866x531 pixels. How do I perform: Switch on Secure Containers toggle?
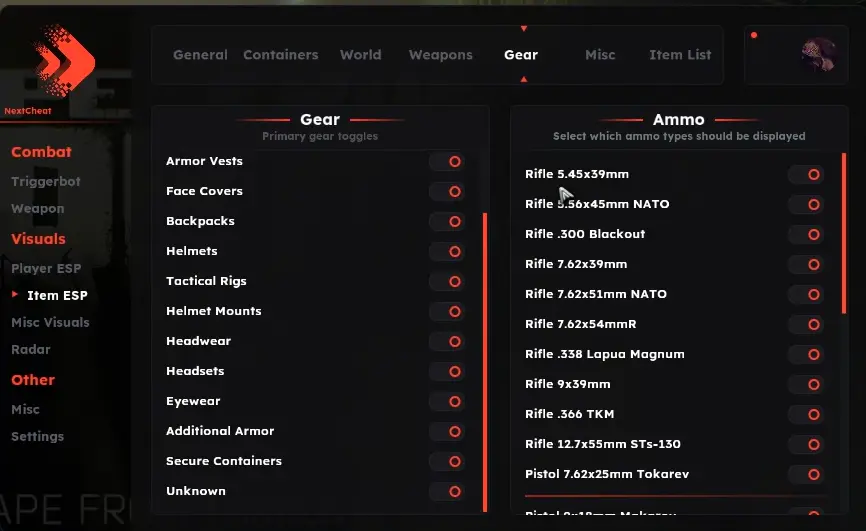(x=447, y=461)
